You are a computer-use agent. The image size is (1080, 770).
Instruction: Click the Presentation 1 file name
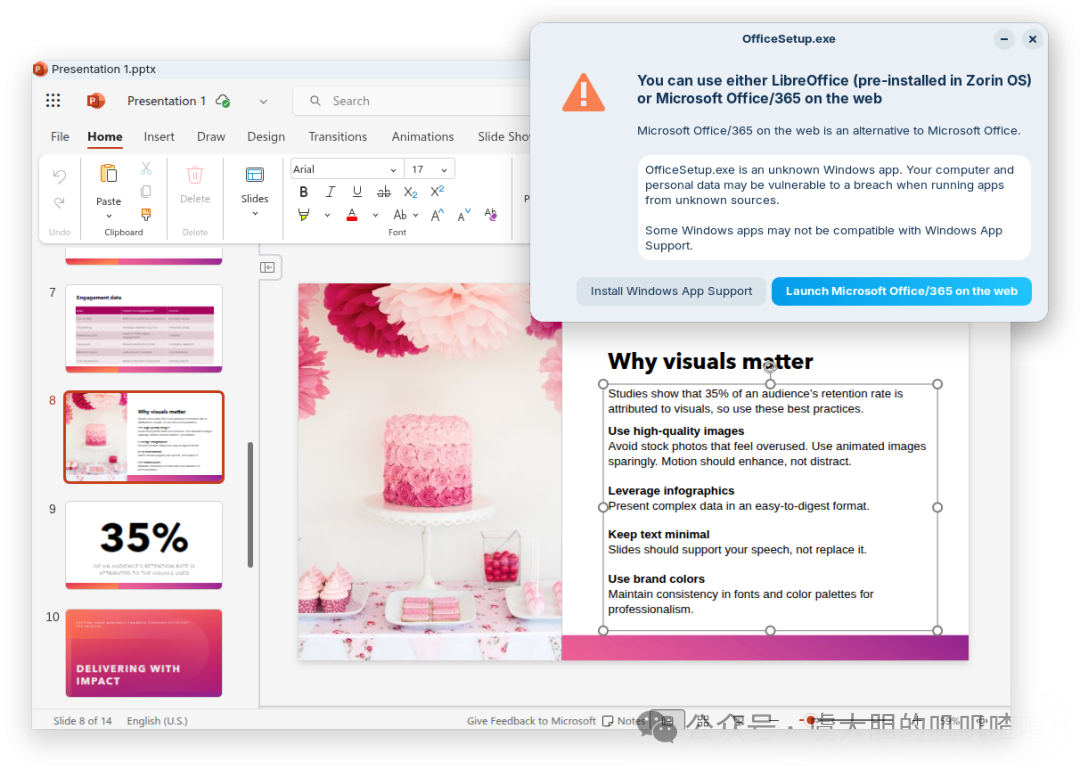(166, 101)
